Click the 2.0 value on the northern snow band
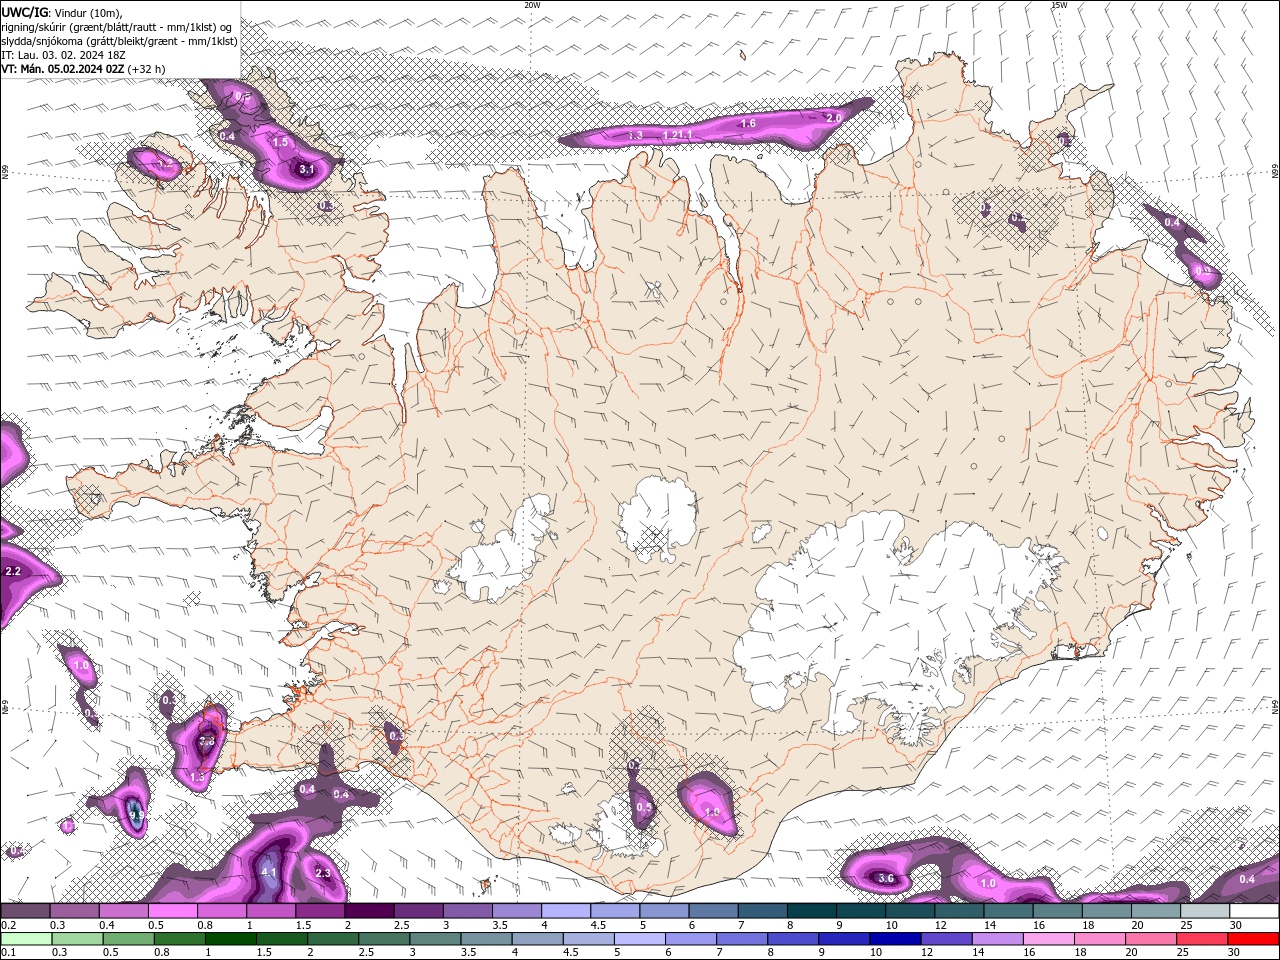 pyautogui.click(x=832, y=117)
